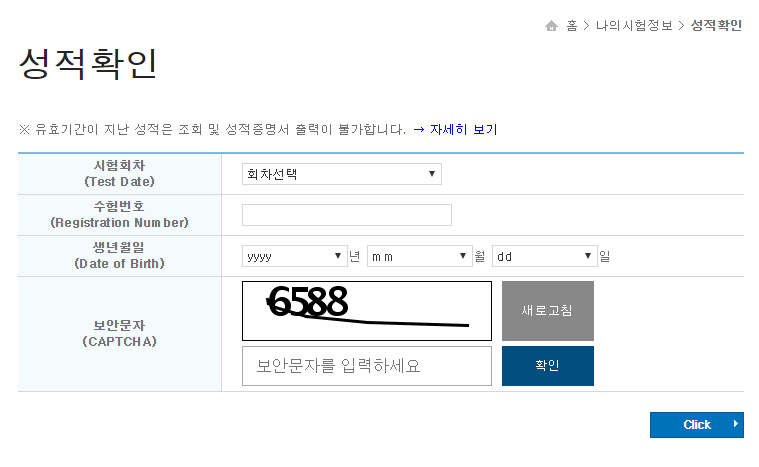The image size is (759, 467).
Task: Open the 회차선택 test date dropdown
Action: click(x=341, y=175)
